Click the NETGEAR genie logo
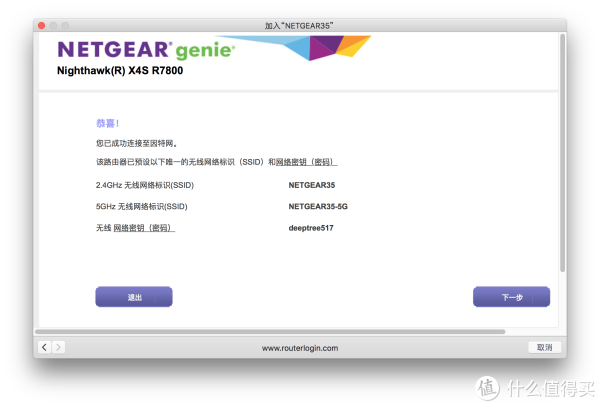 pos(146,50)
